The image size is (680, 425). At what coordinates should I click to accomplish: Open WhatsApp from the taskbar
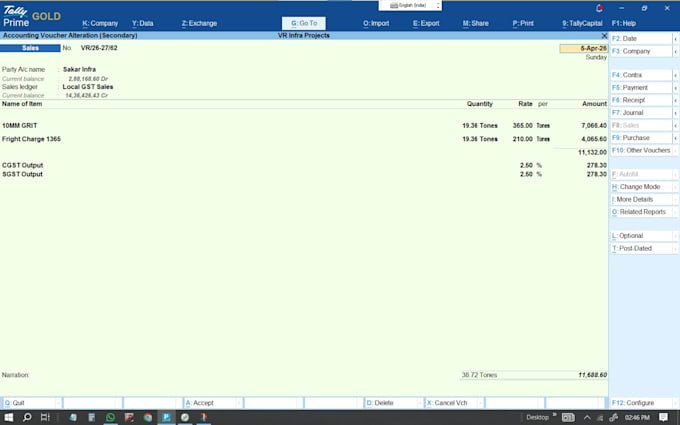[x=110, y=417]
